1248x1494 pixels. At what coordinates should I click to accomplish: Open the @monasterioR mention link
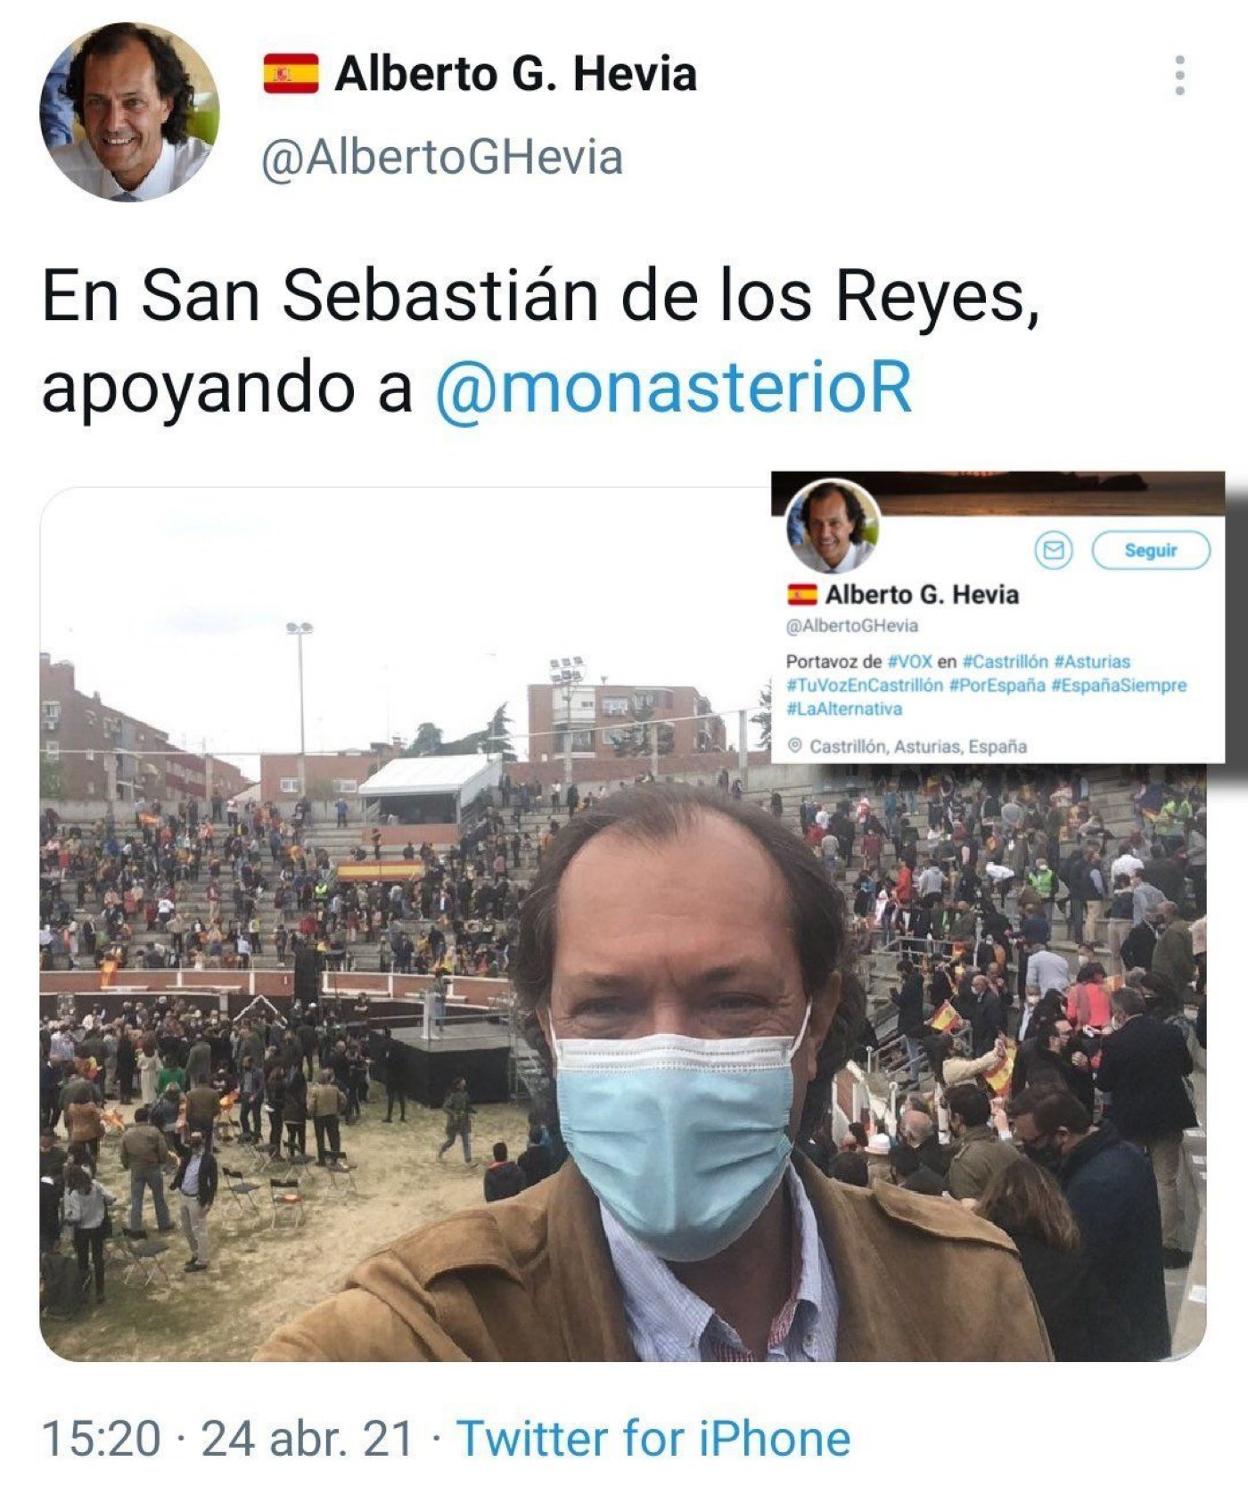tap(675, 388)
